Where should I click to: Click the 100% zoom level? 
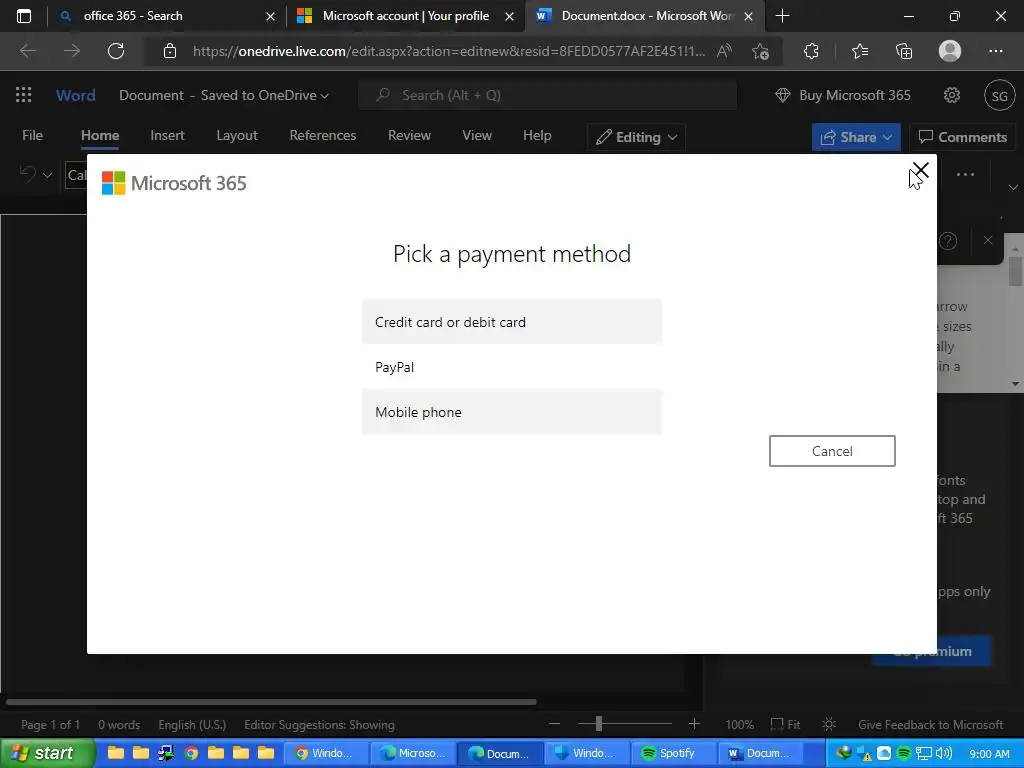click(739, 725)
